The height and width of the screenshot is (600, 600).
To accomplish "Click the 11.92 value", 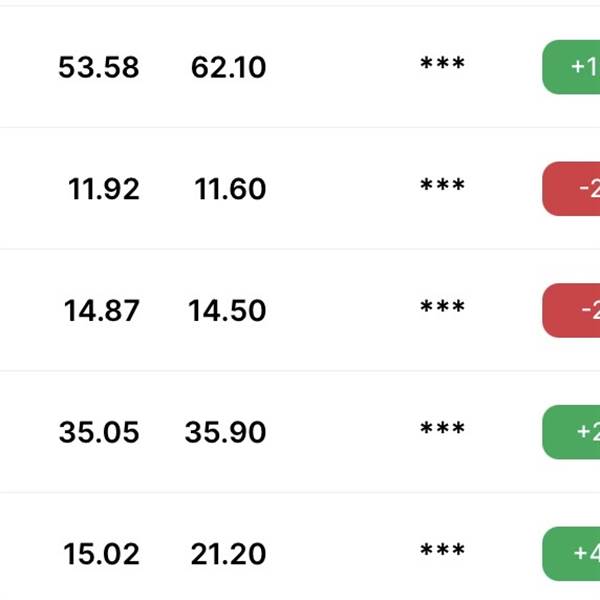I will click(104, 189).
